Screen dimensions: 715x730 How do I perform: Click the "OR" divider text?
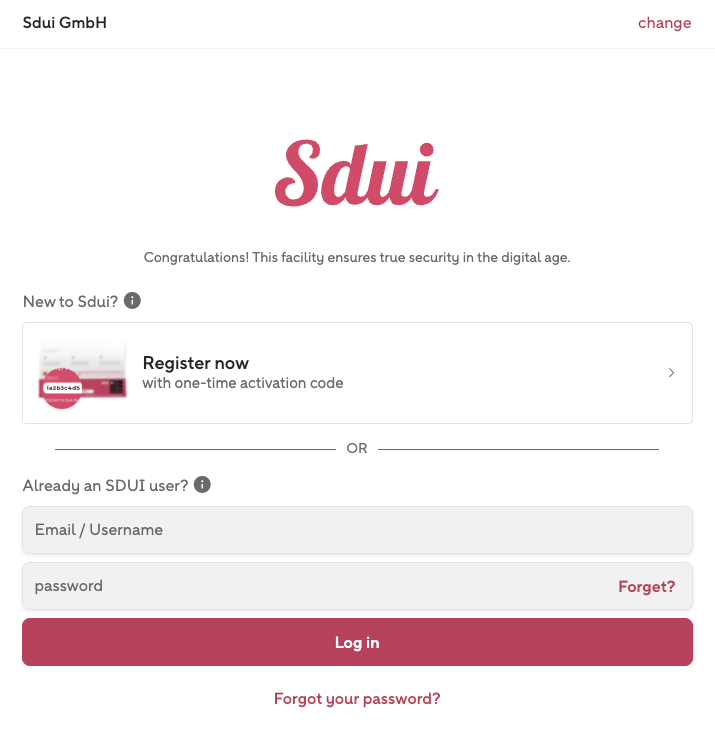tap(357, 449)
